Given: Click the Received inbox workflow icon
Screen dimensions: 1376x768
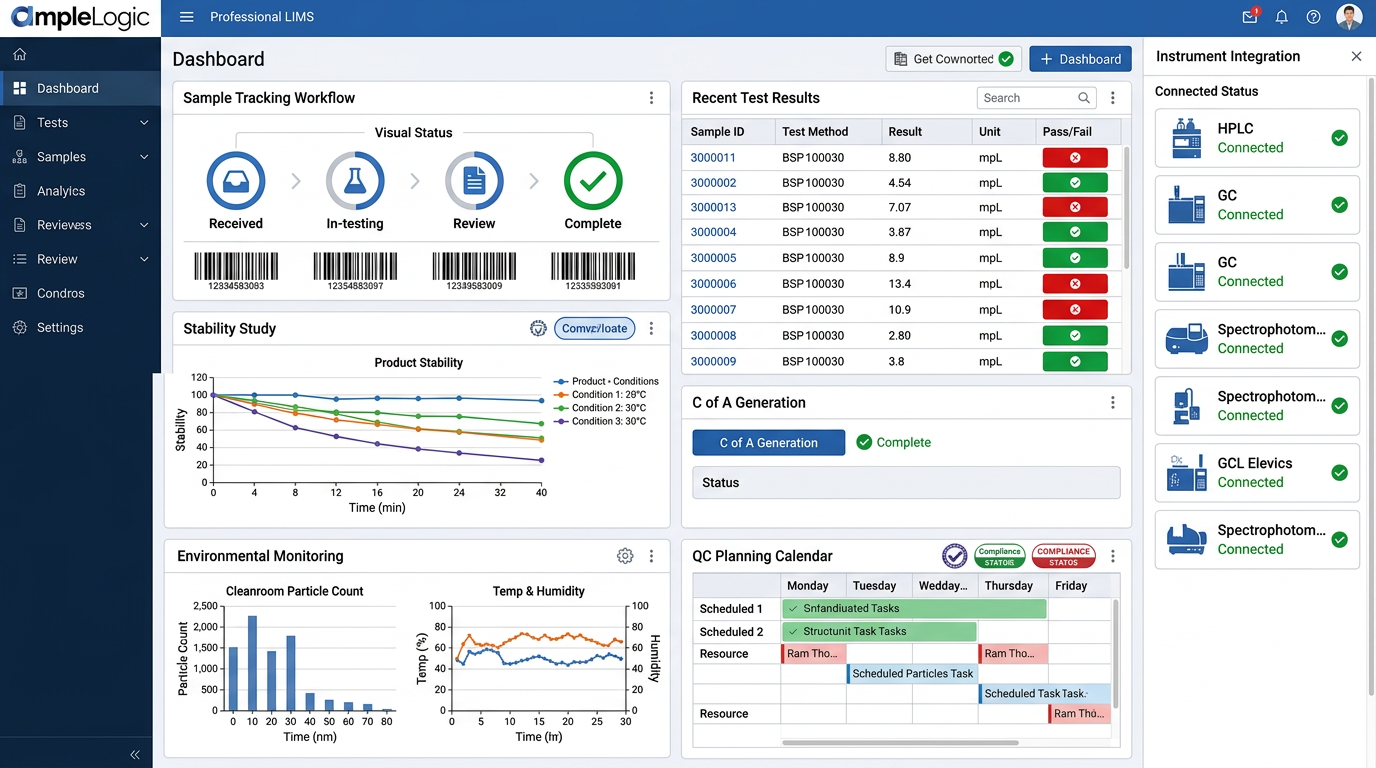Looking at the screenshot, I should [x=236, y=181].
